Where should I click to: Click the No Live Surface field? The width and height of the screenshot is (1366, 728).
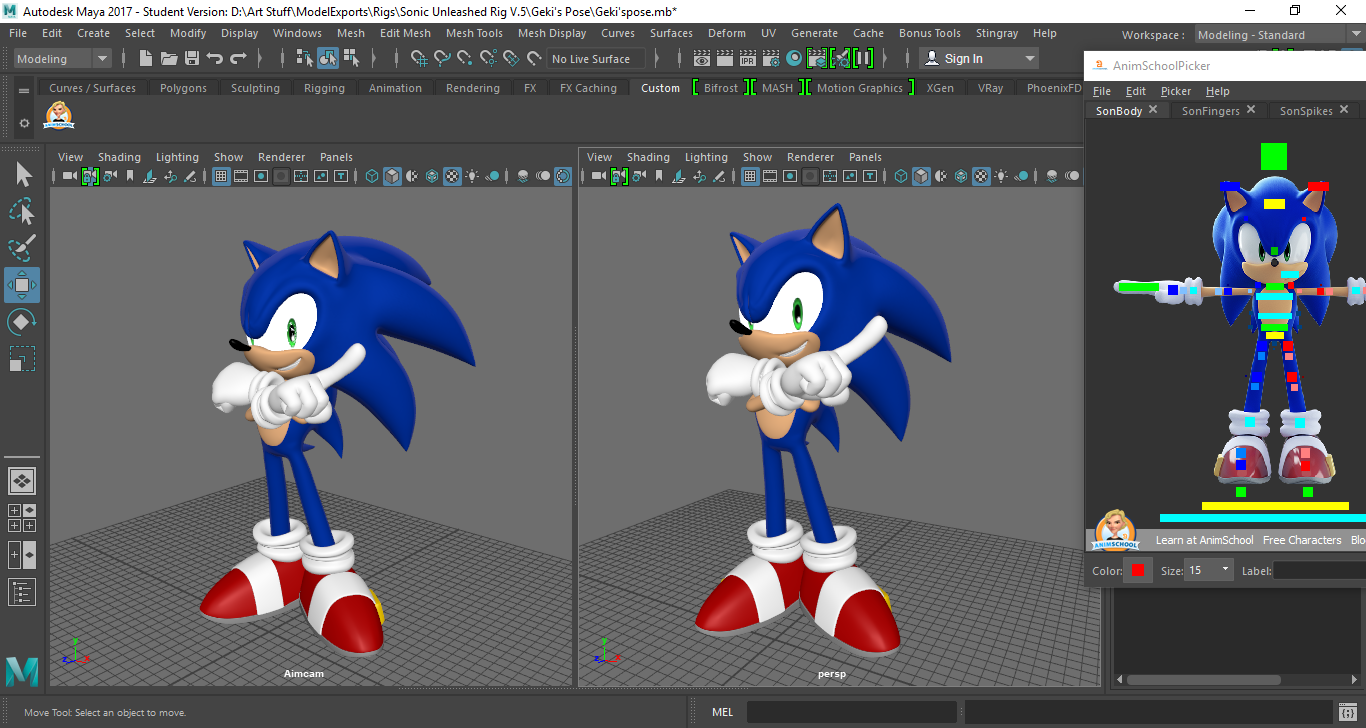(x=596, y=59)
